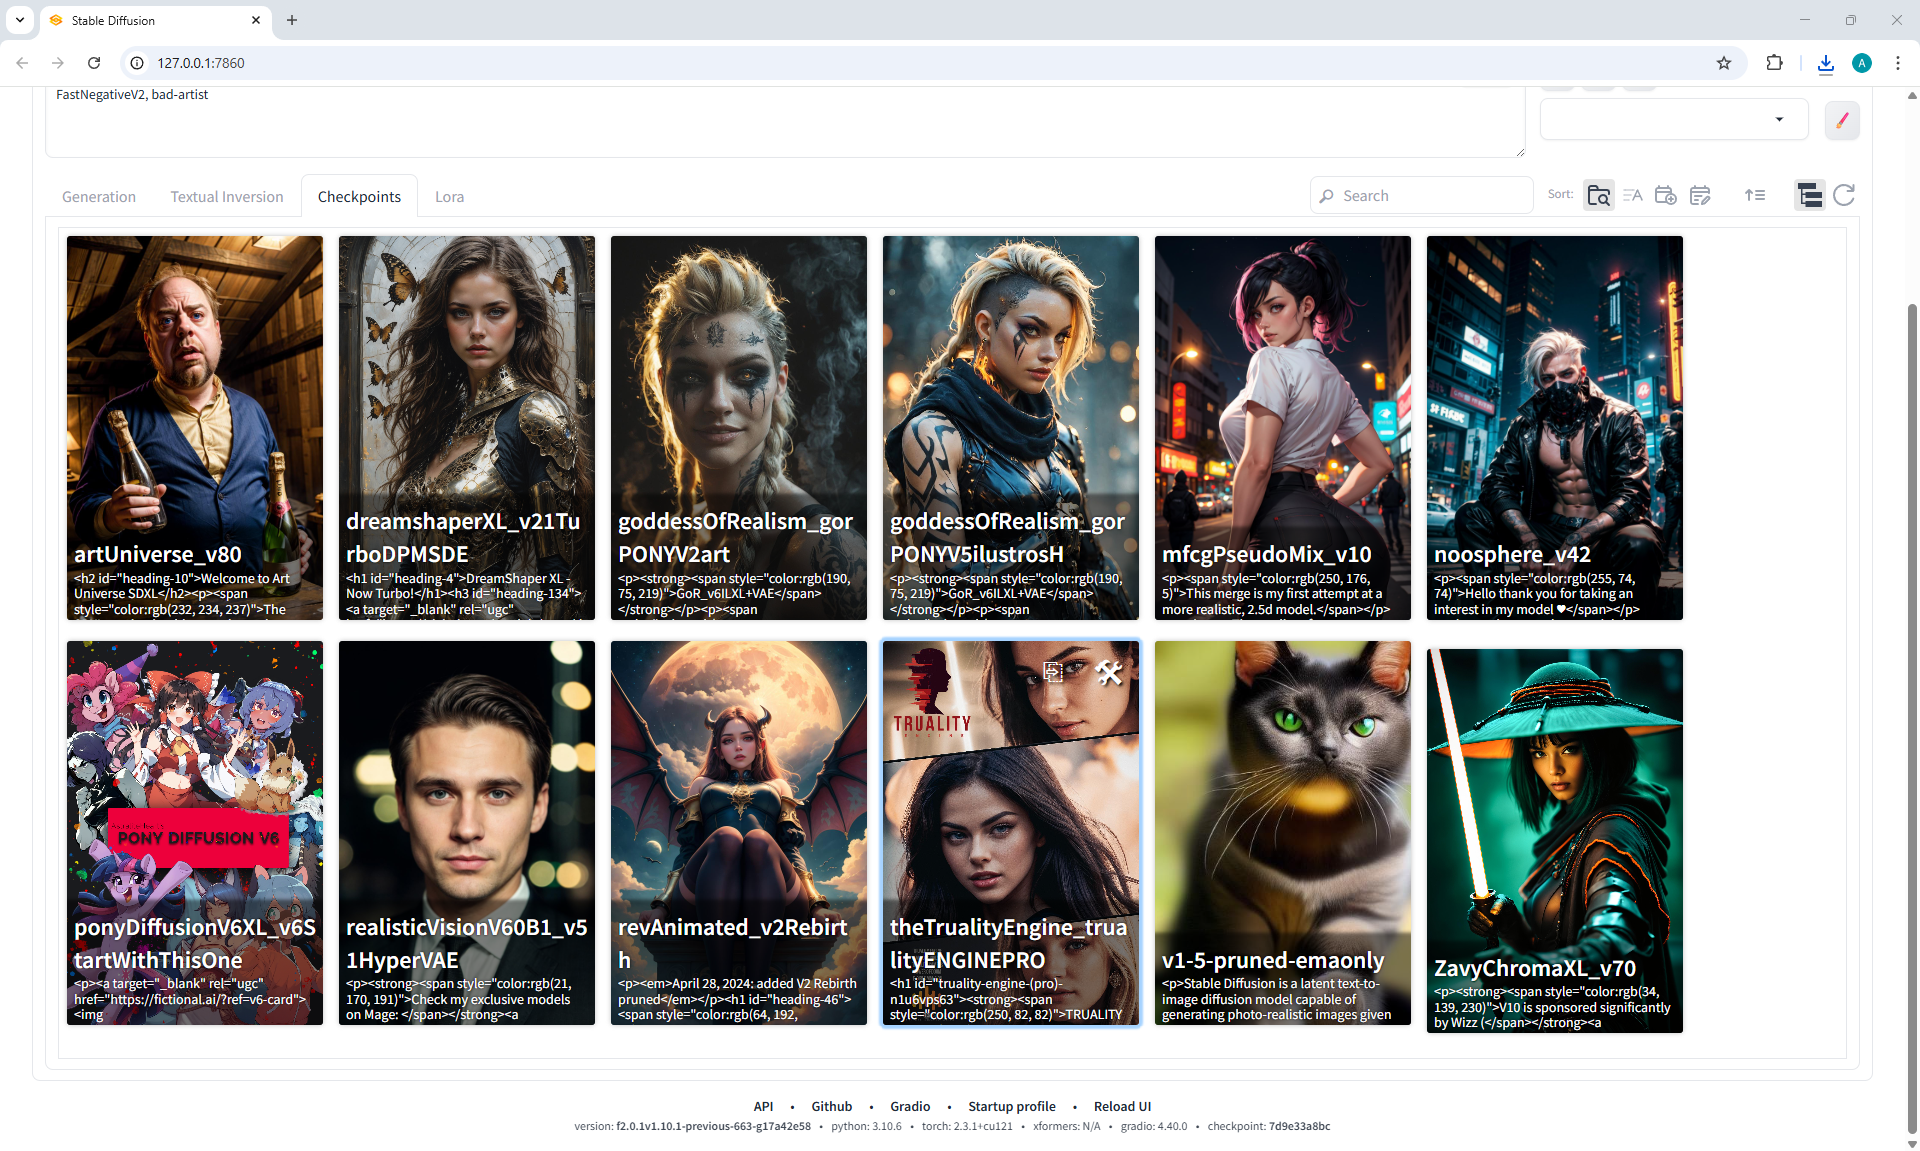Viewport: 1920px width, 1151px height.
Task: Toggle directory tree view button
Action: [x=1809, y=195]
